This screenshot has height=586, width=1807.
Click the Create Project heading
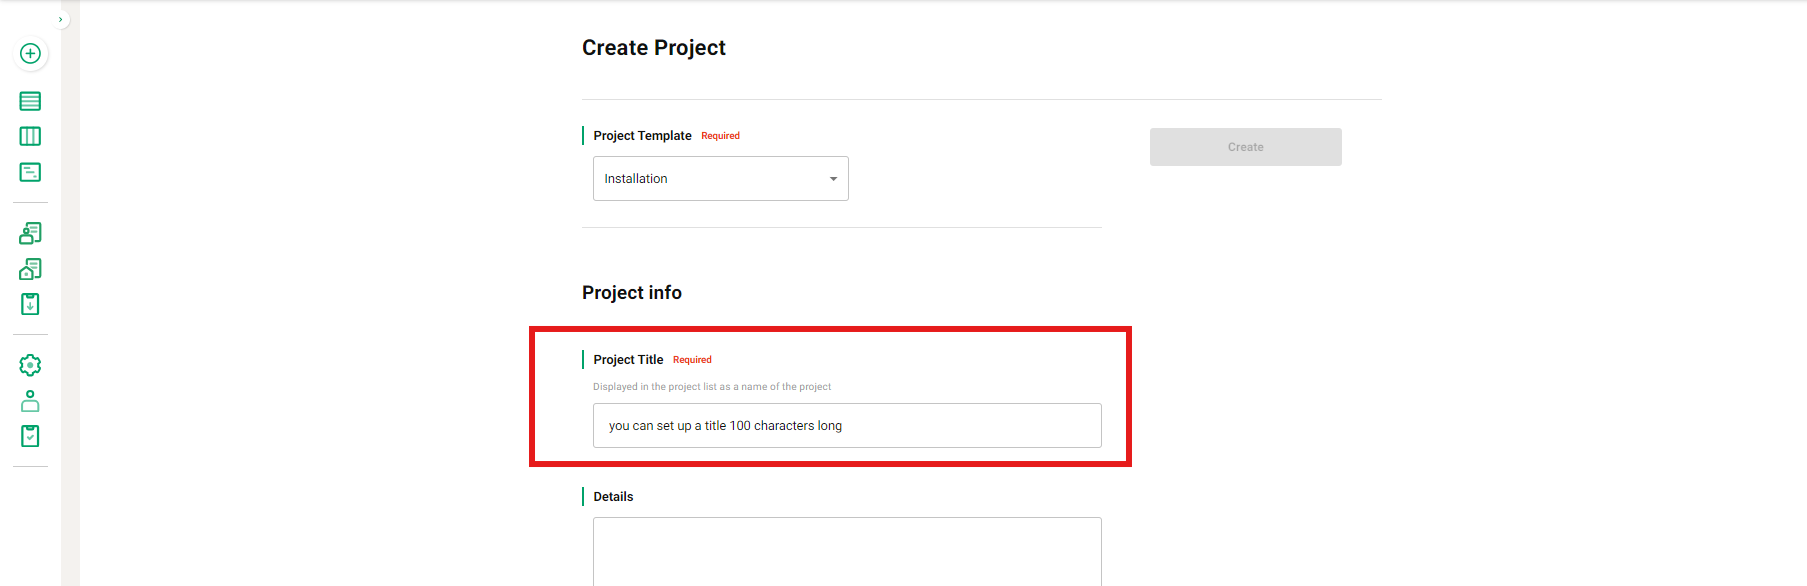[654, 48]
